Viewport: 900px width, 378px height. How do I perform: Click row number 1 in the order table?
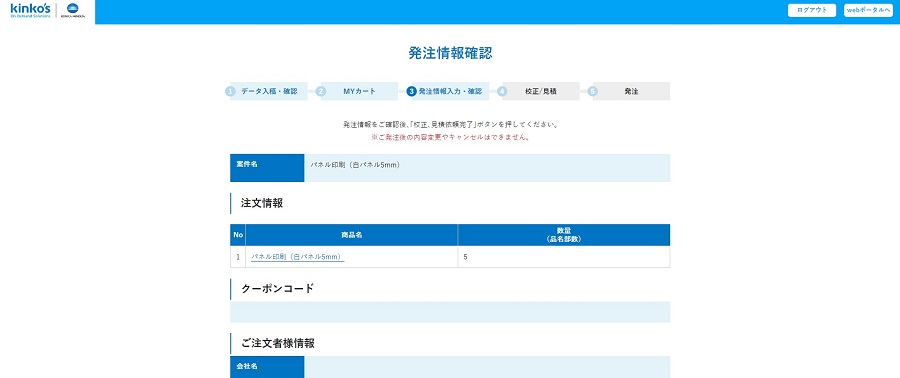pyautogui.click(x=238, y=257)
